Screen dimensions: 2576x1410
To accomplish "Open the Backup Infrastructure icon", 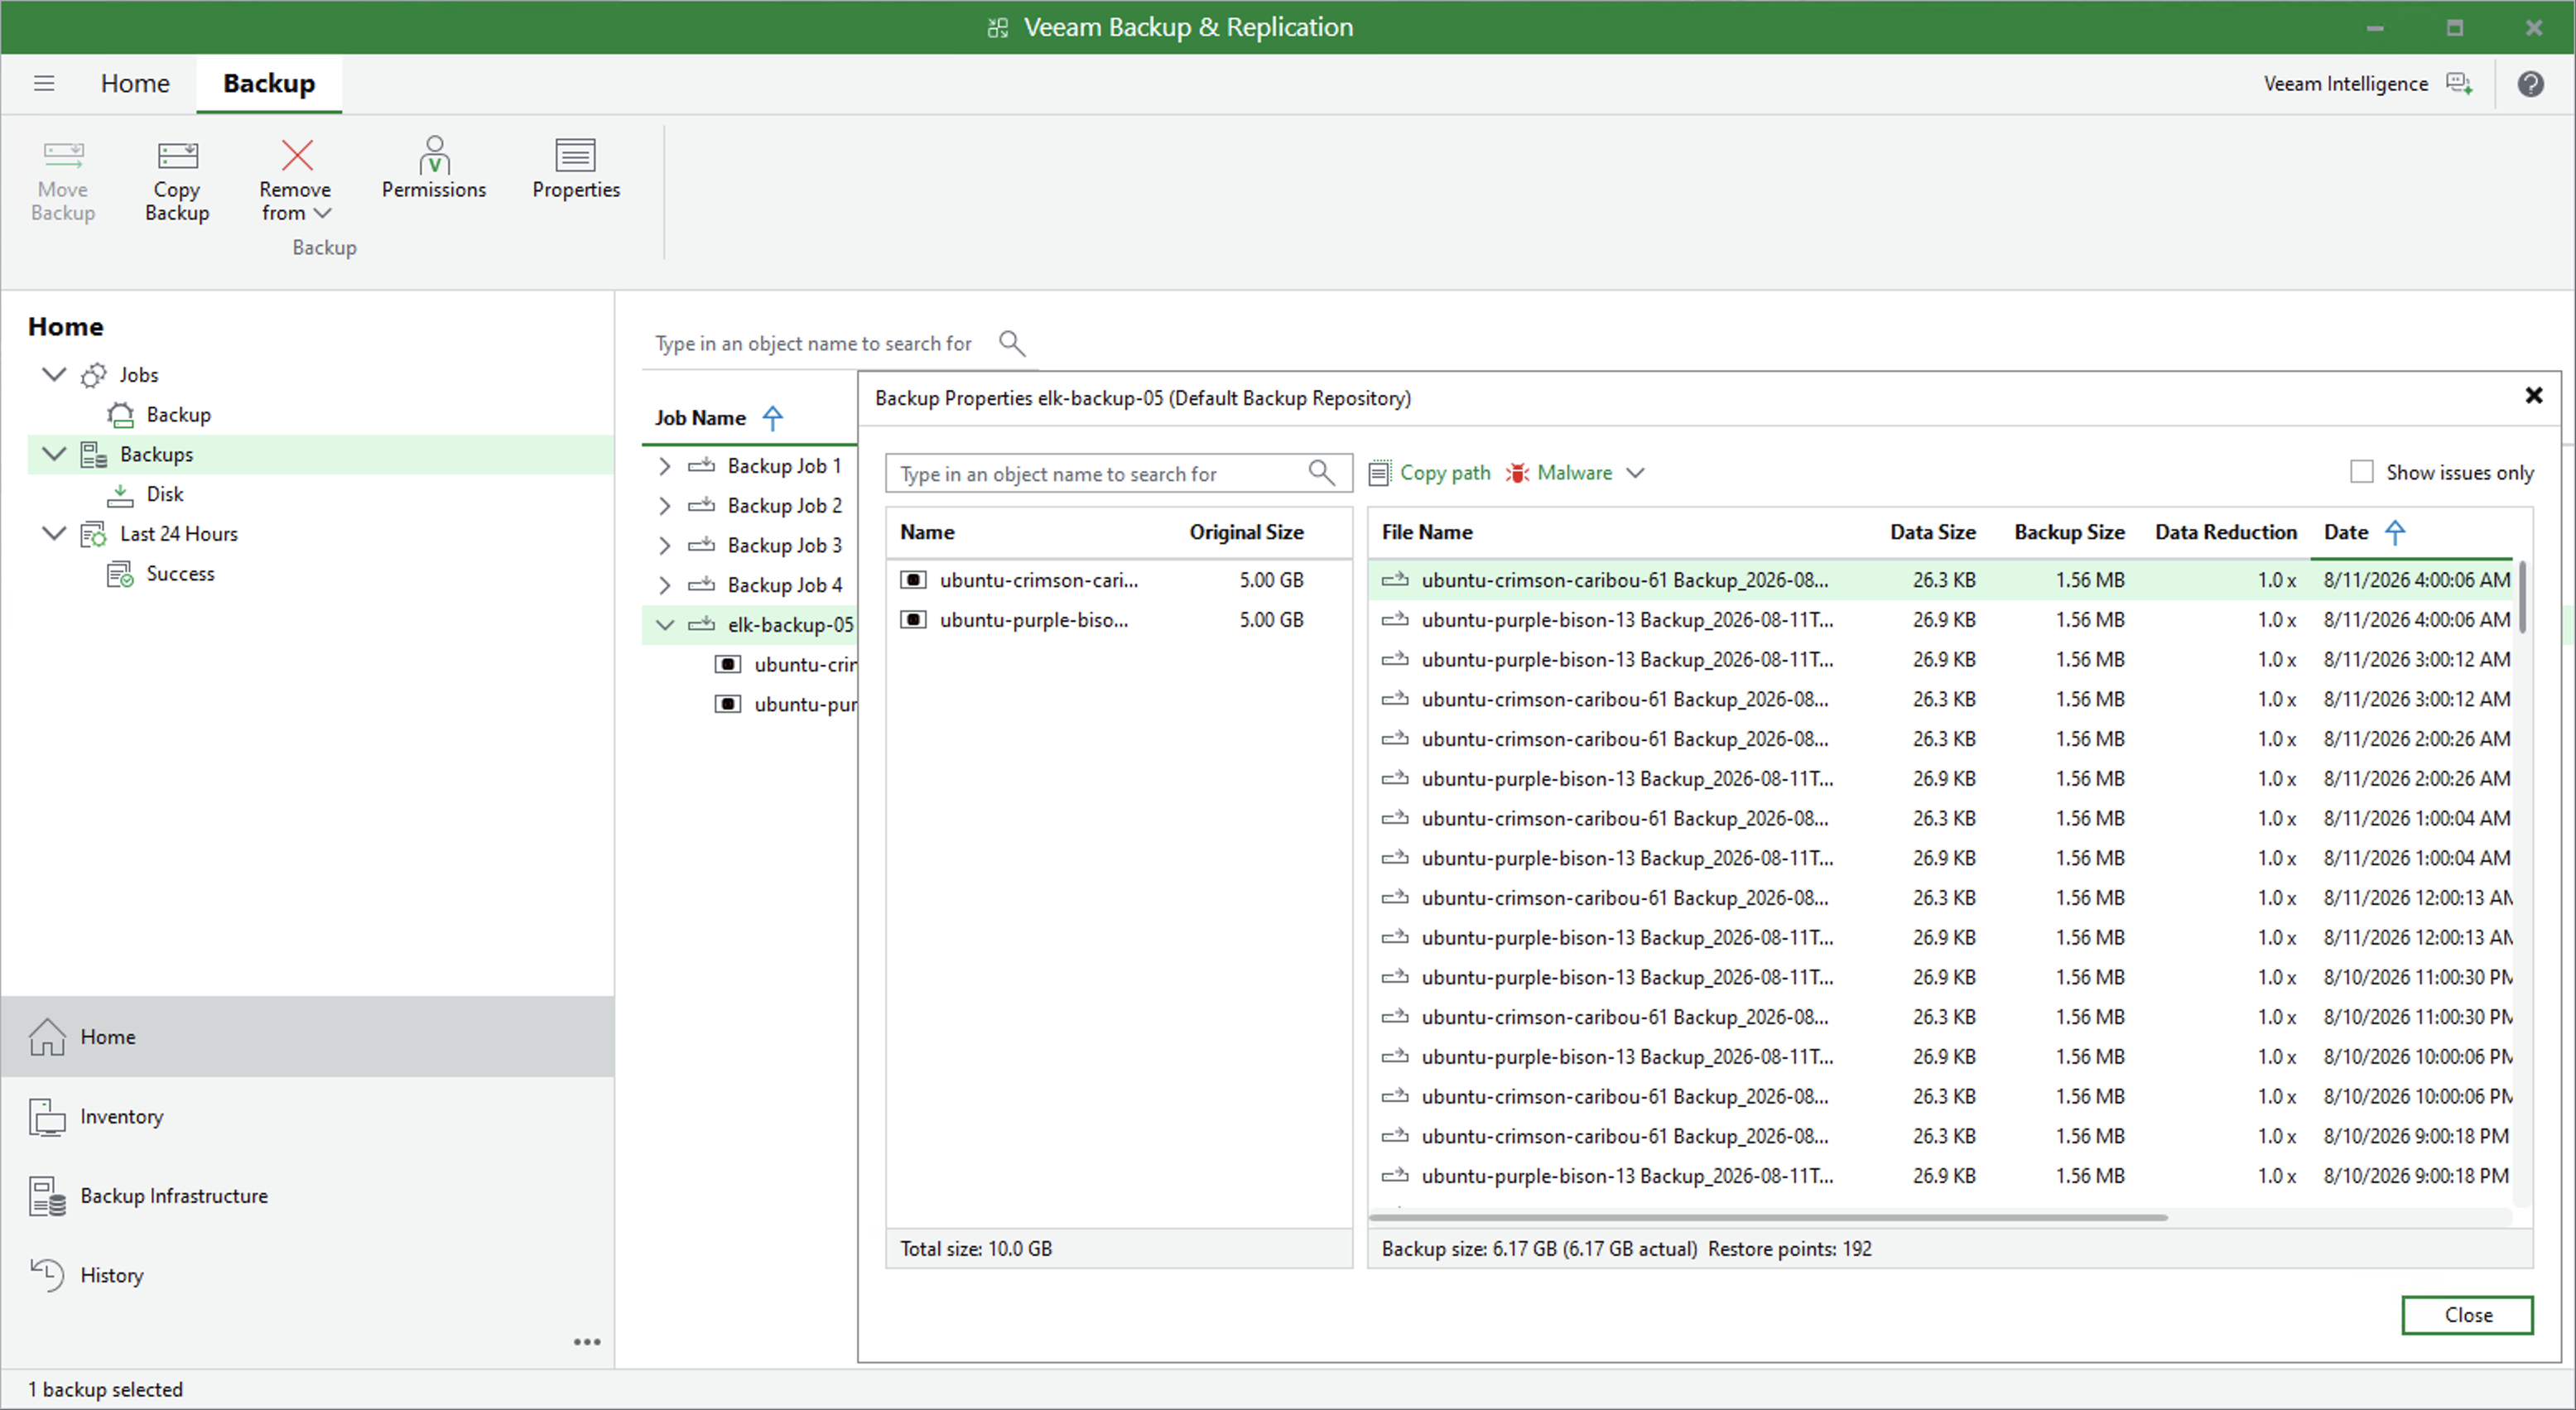I will coord(47,1196).
